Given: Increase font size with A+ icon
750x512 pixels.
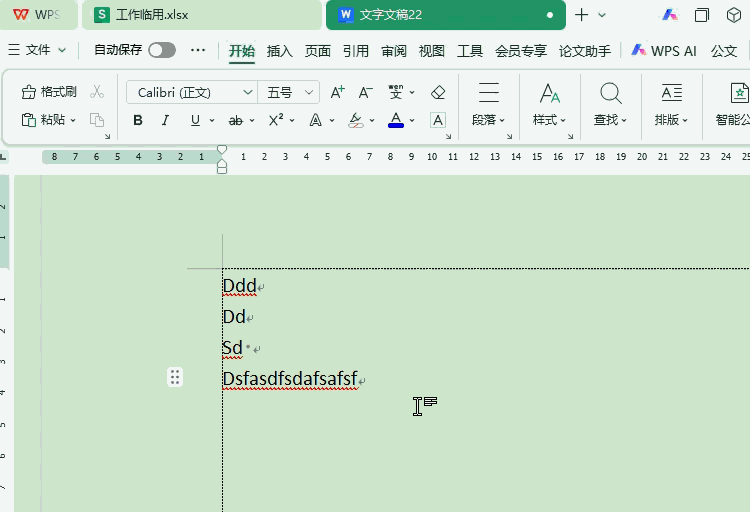Looking at the screenshot, I should pyautogui.click(x=337, y=92).
